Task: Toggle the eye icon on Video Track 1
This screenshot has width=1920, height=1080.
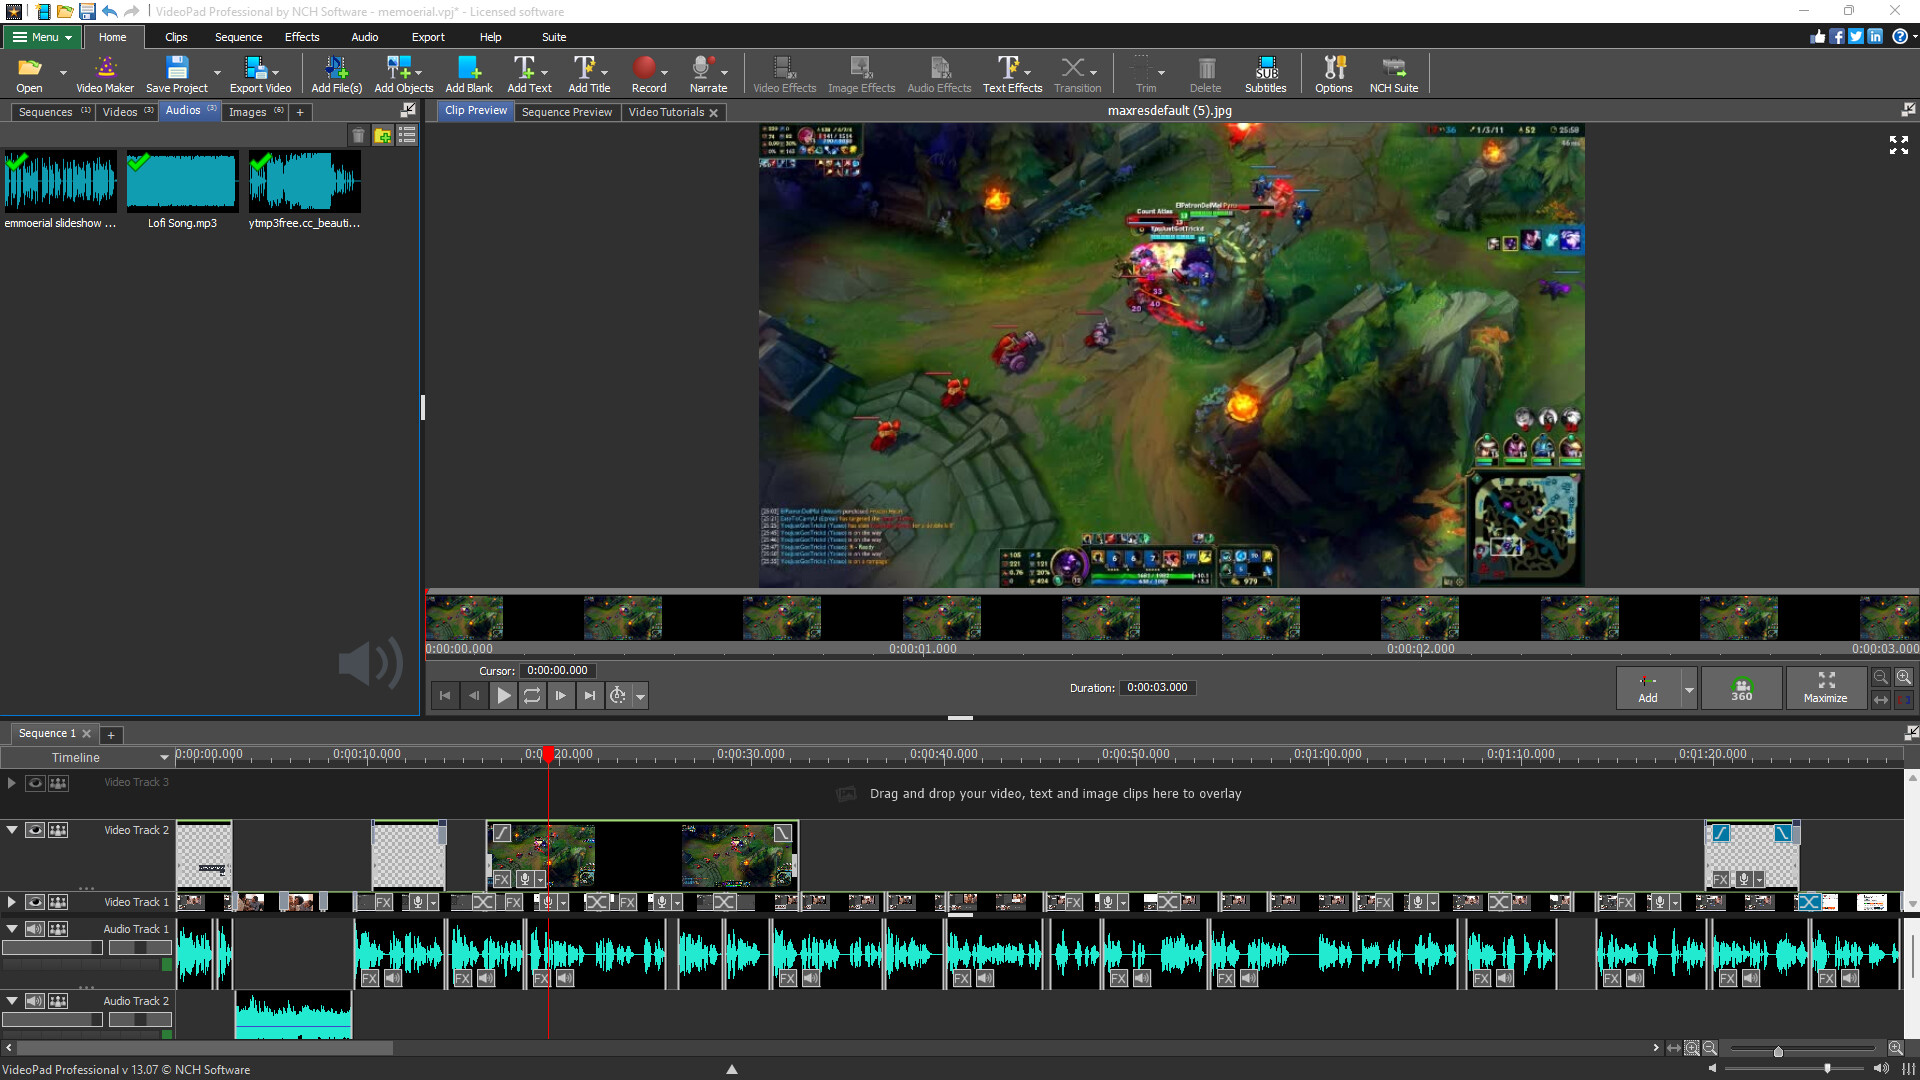Action: (35, 901)
